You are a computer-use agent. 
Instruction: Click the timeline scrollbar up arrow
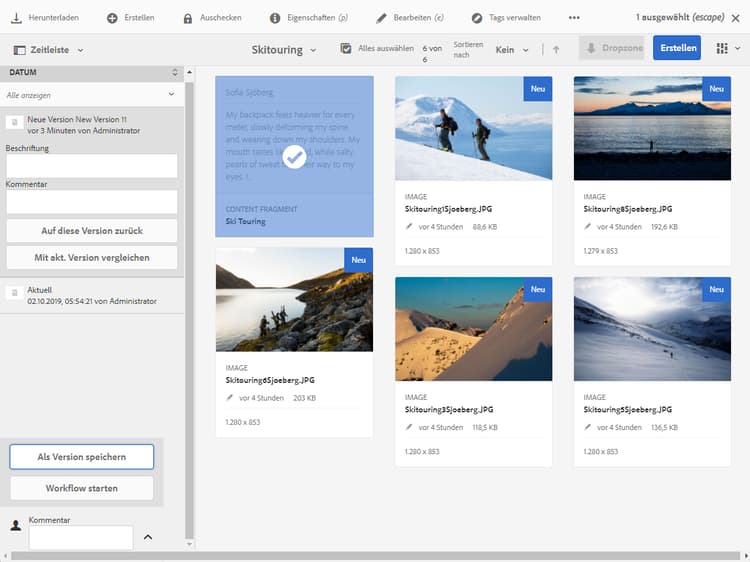click(189, 72)
